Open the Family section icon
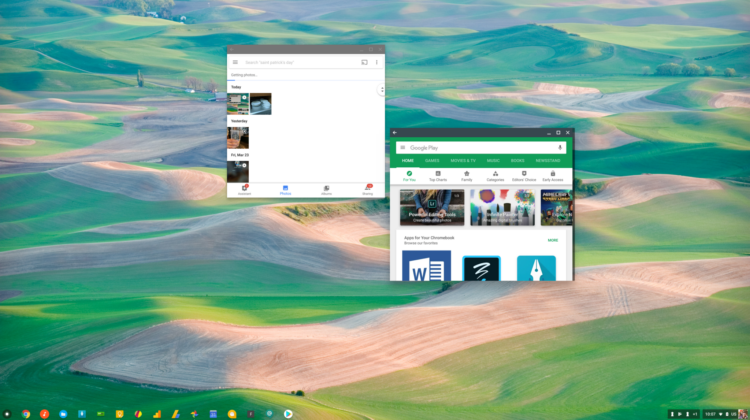 [466, 175]
